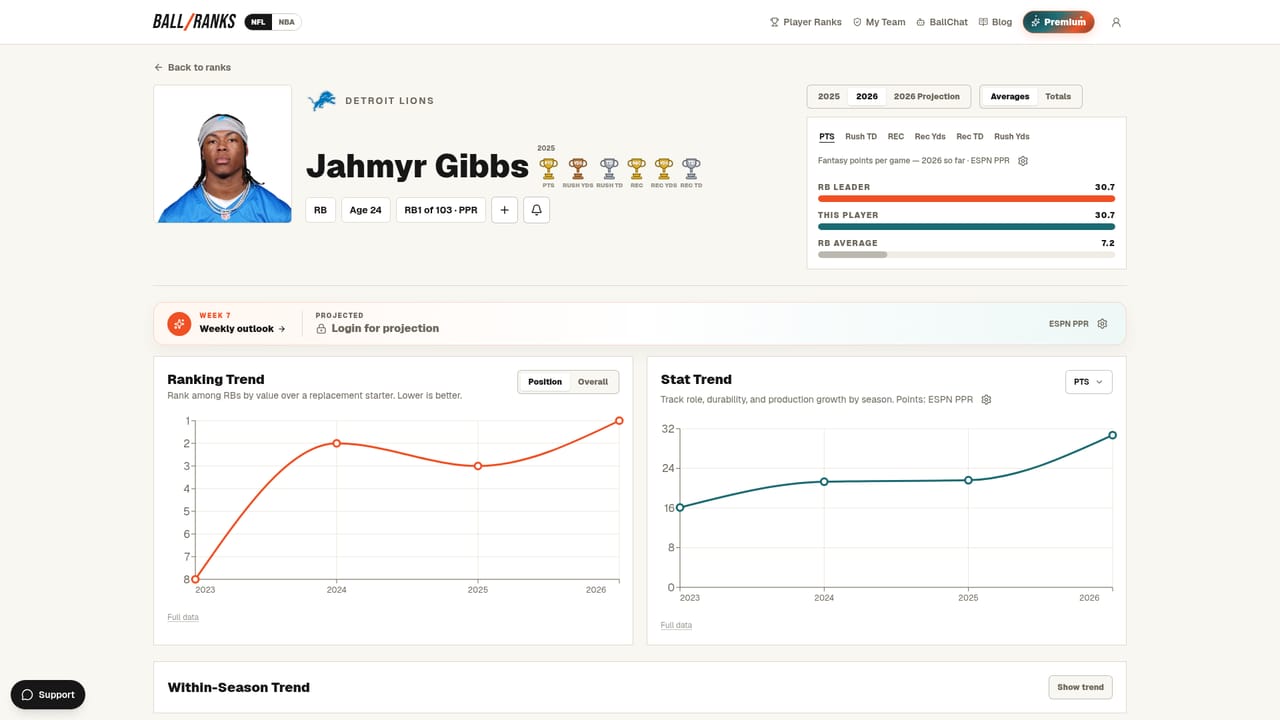Screen dimensions: 1280x720
Task: Switch to the Rec Yds stat tab
Action: pos(930,137)
